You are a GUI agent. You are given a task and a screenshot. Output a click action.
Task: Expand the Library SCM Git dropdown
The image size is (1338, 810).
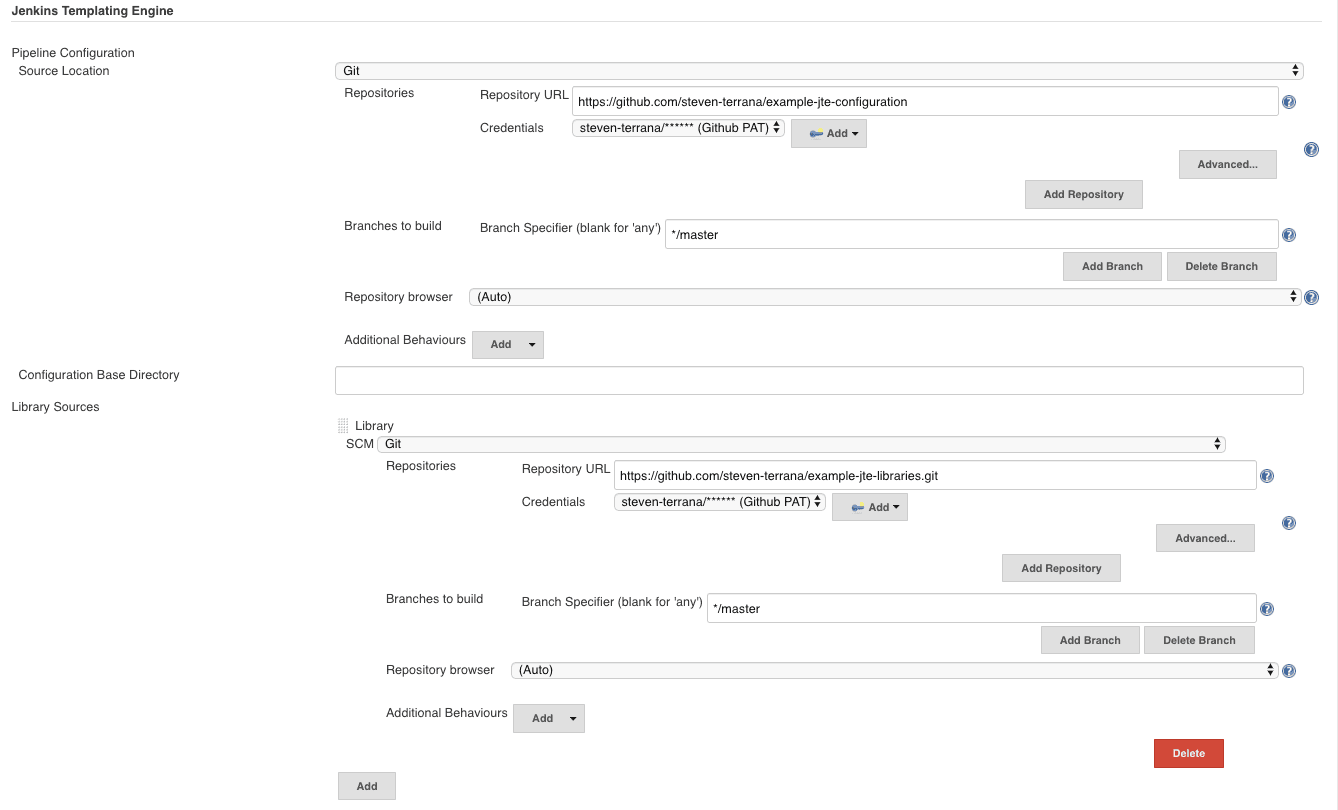pyautogui.click(x=800, y=444)
